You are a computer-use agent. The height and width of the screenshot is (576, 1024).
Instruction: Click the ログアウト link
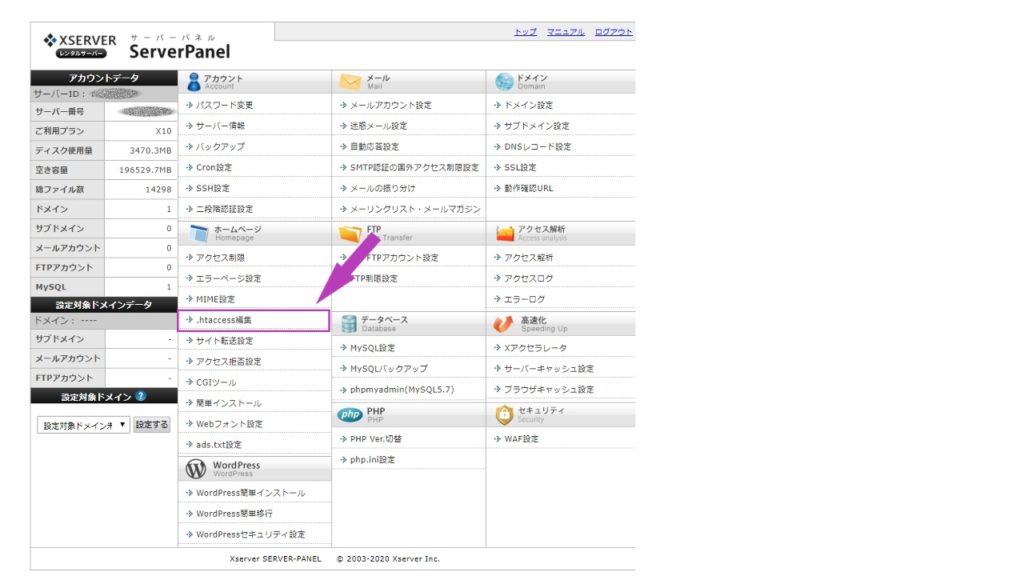tap(613, 31)
